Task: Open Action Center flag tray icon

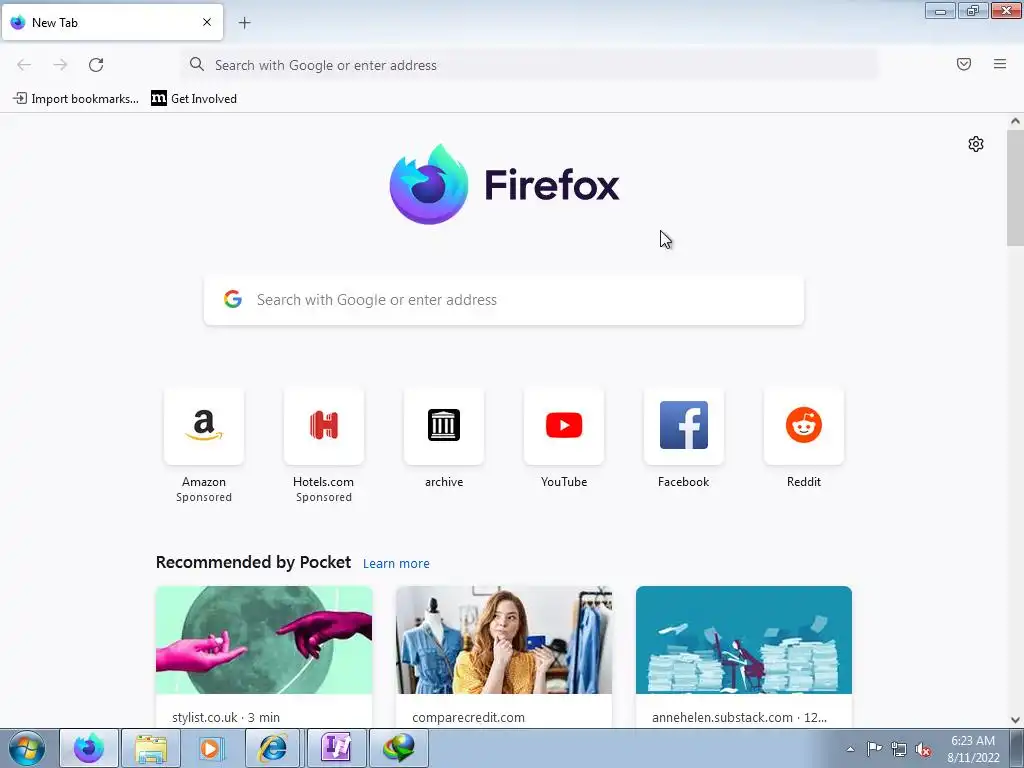Action: pos(874,749)
